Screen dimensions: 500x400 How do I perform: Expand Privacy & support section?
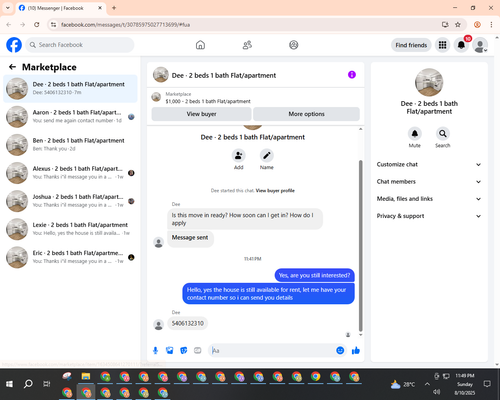429,216
